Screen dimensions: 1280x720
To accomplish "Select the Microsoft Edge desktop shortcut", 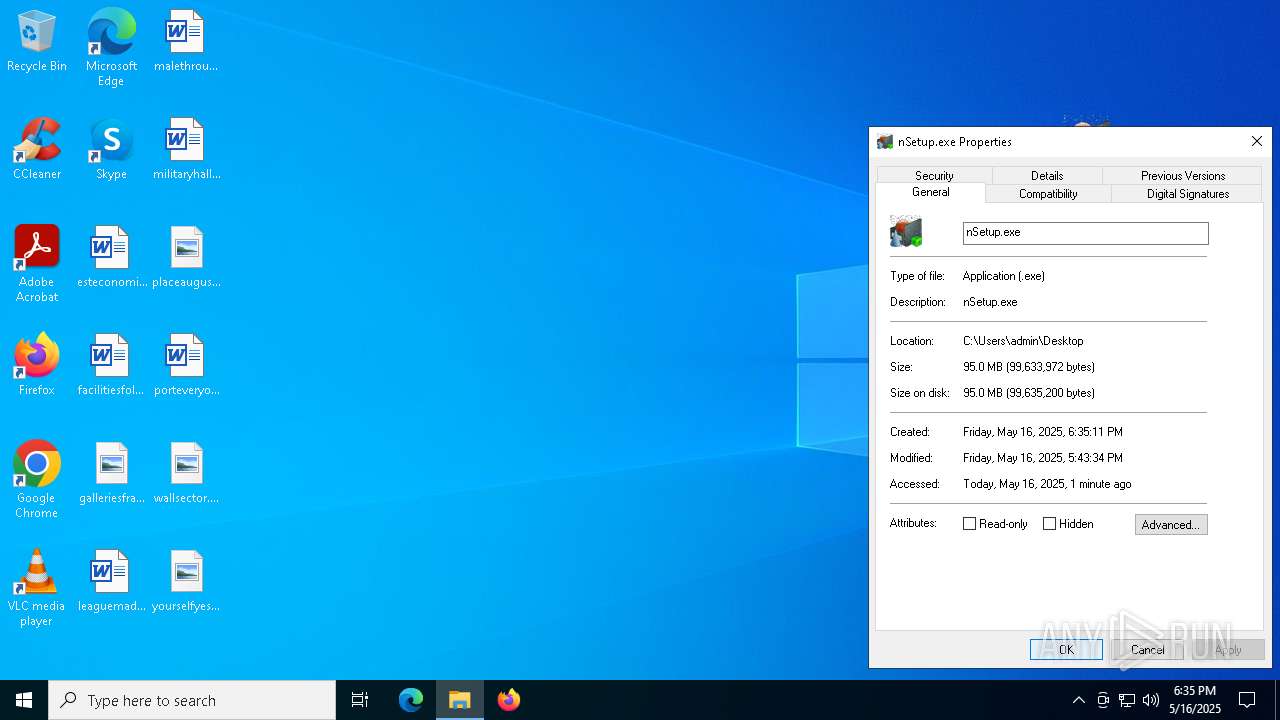I will (x=111, y=48).
